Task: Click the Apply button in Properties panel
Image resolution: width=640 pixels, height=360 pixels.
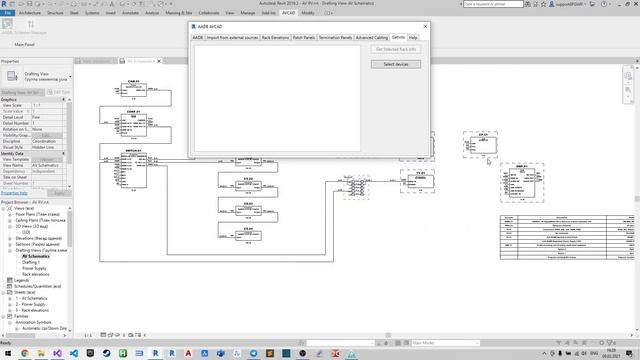Action: point(59,193)
